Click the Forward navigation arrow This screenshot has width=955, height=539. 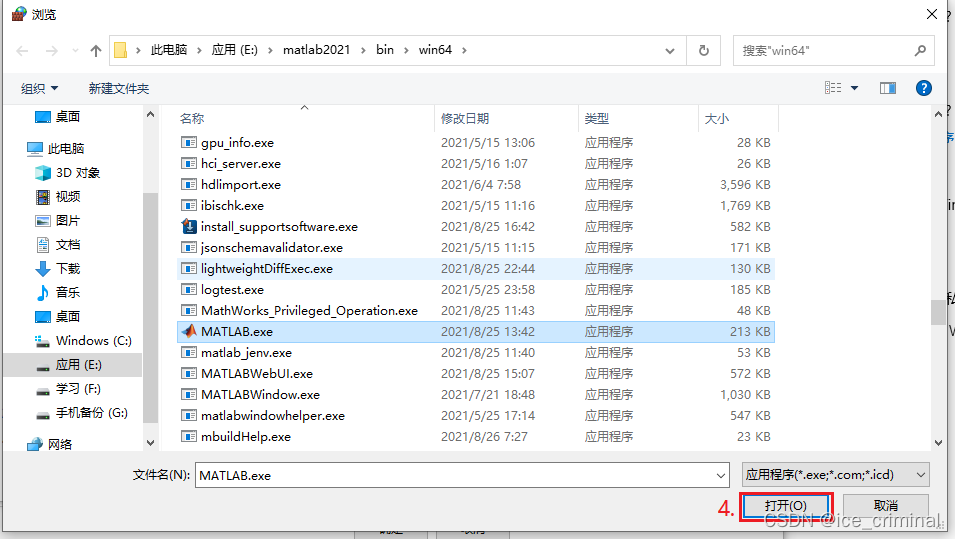click(52, 51)
